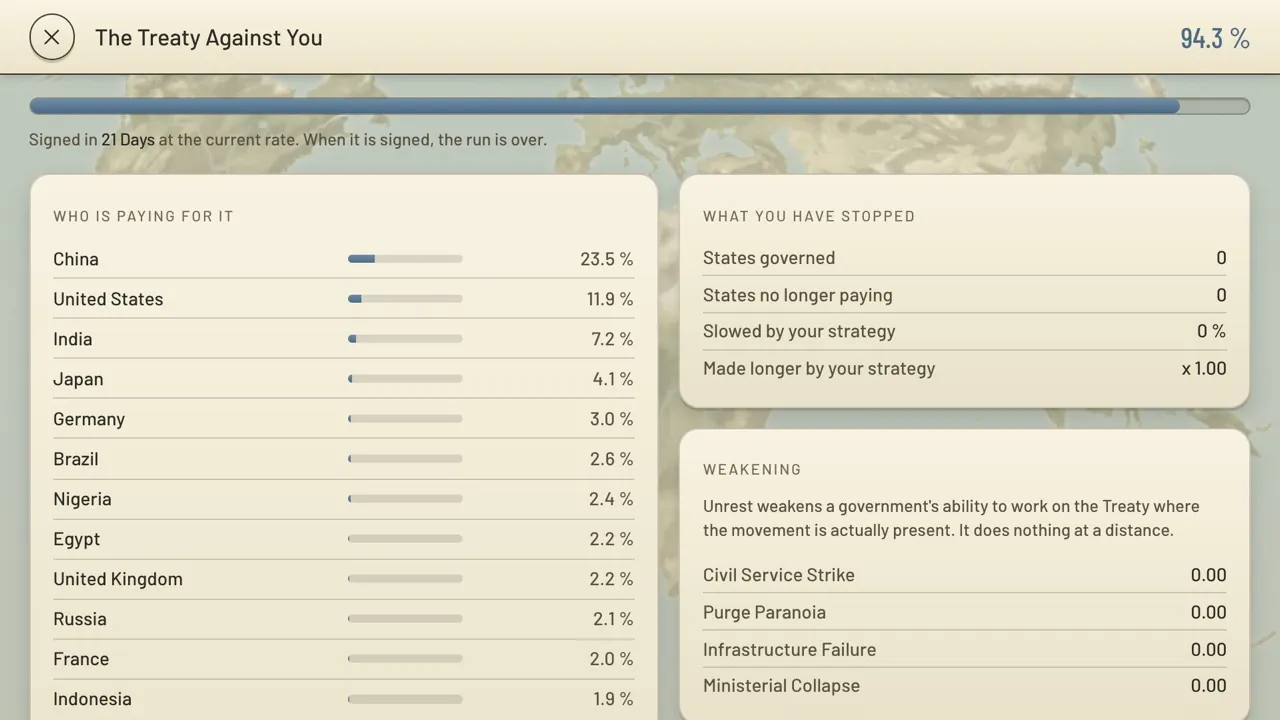Select the Brazil row

tap(344, 459)
